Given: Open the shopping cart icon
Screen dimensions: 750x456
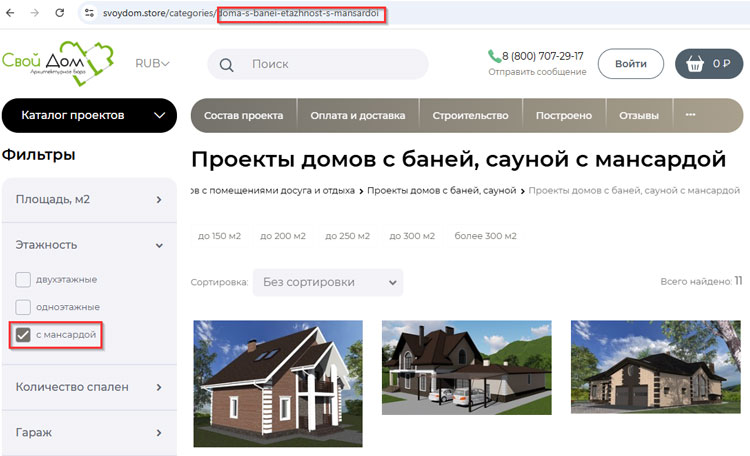Looking at the screenshot, I should click(695, 64).
